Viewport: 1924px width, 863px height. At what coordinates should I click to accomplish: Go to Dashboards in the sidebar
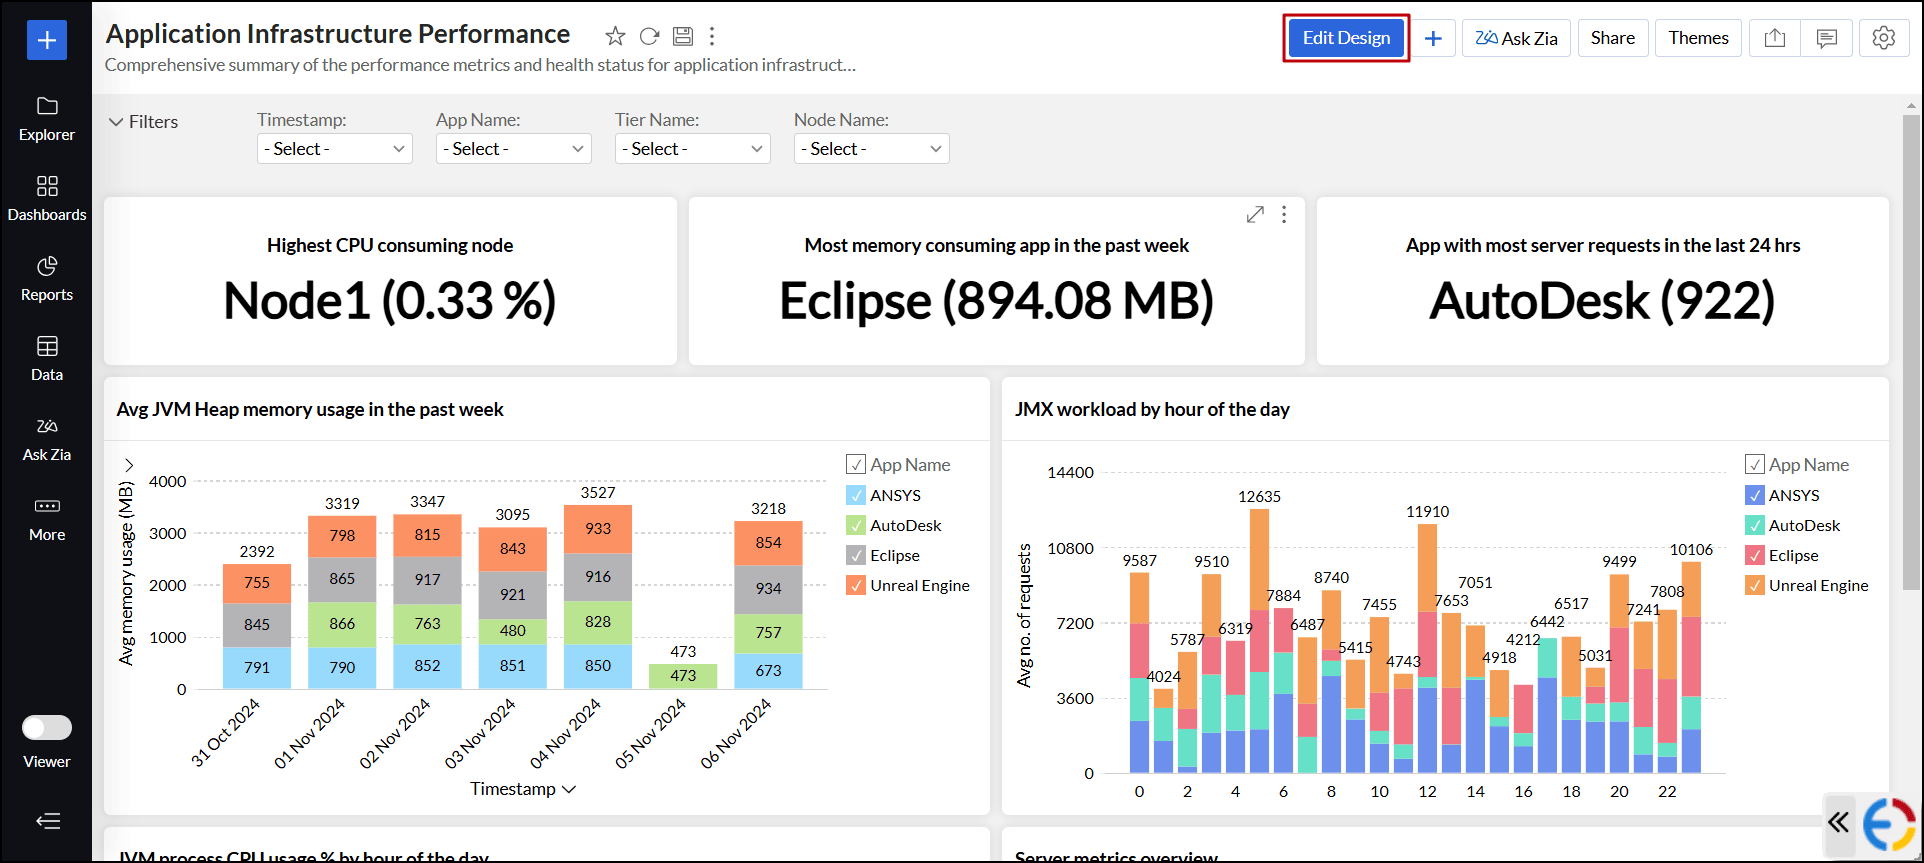(x=47, y=199)
